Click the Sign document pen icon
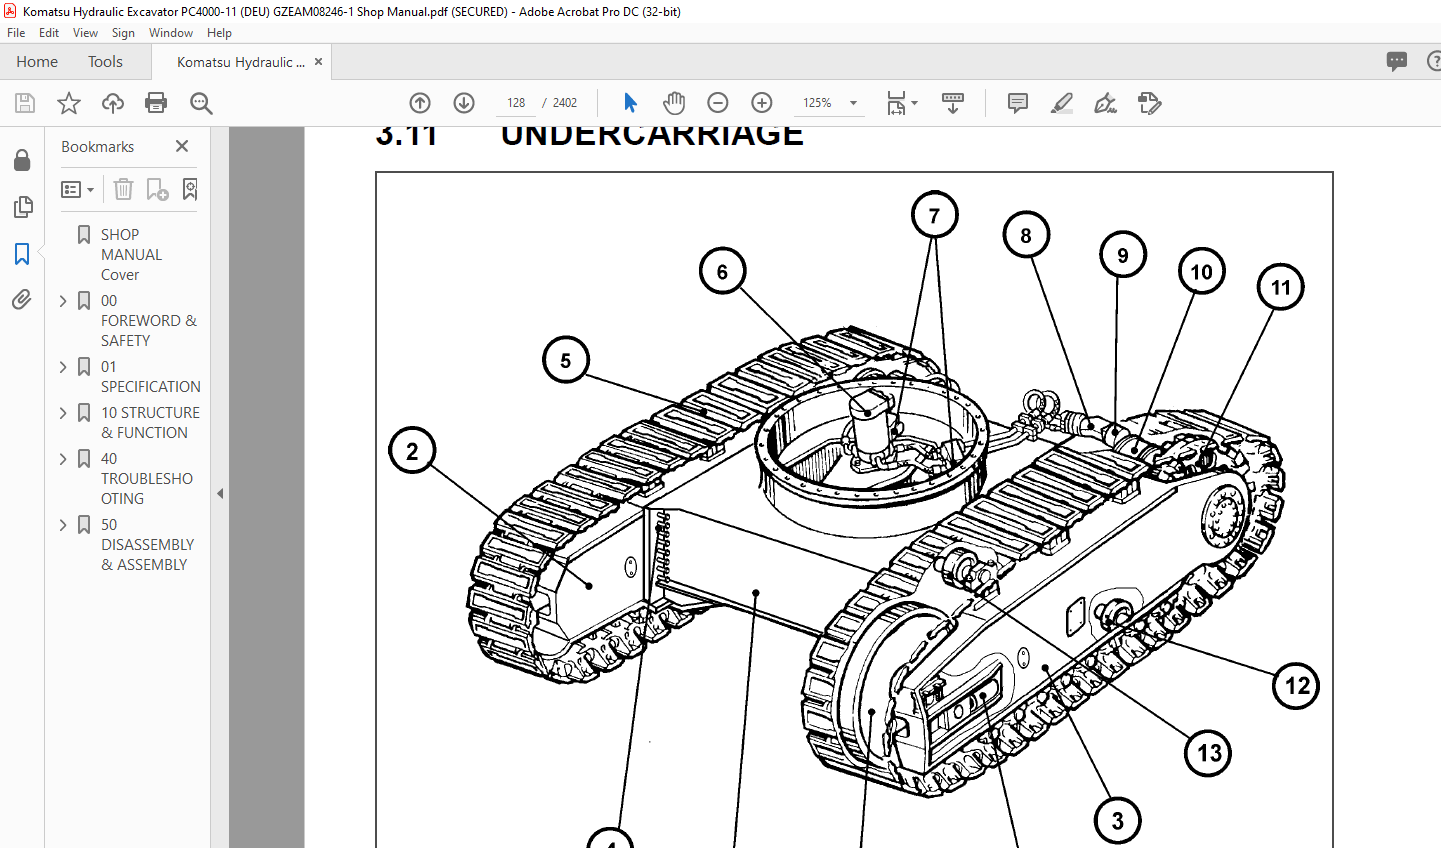 point(1106,103)
